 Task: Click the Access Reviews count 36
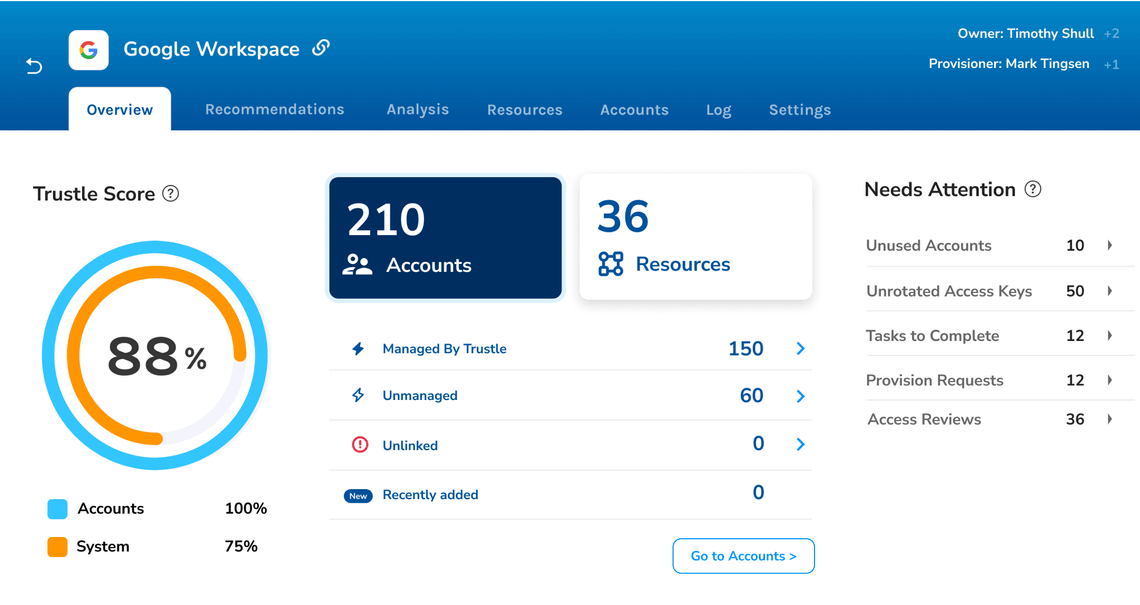1075,420
